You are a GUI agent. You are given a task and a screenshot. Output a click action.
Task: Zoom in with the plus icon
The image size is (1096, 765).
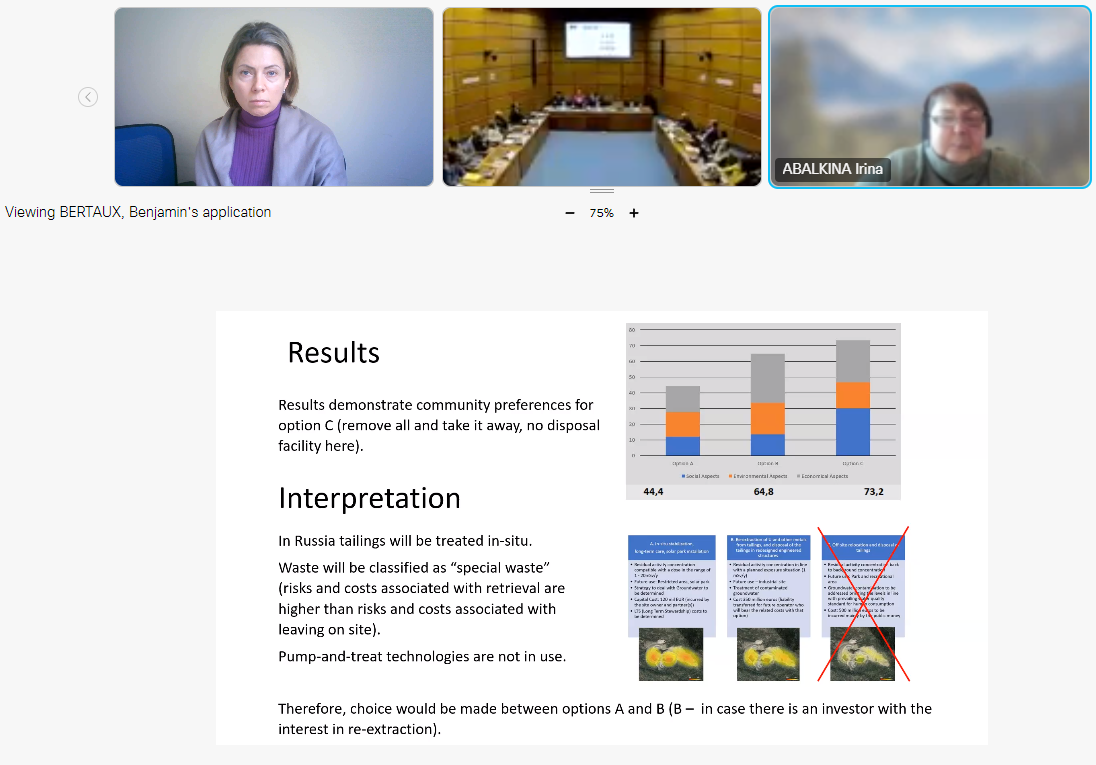coord(634,213)
